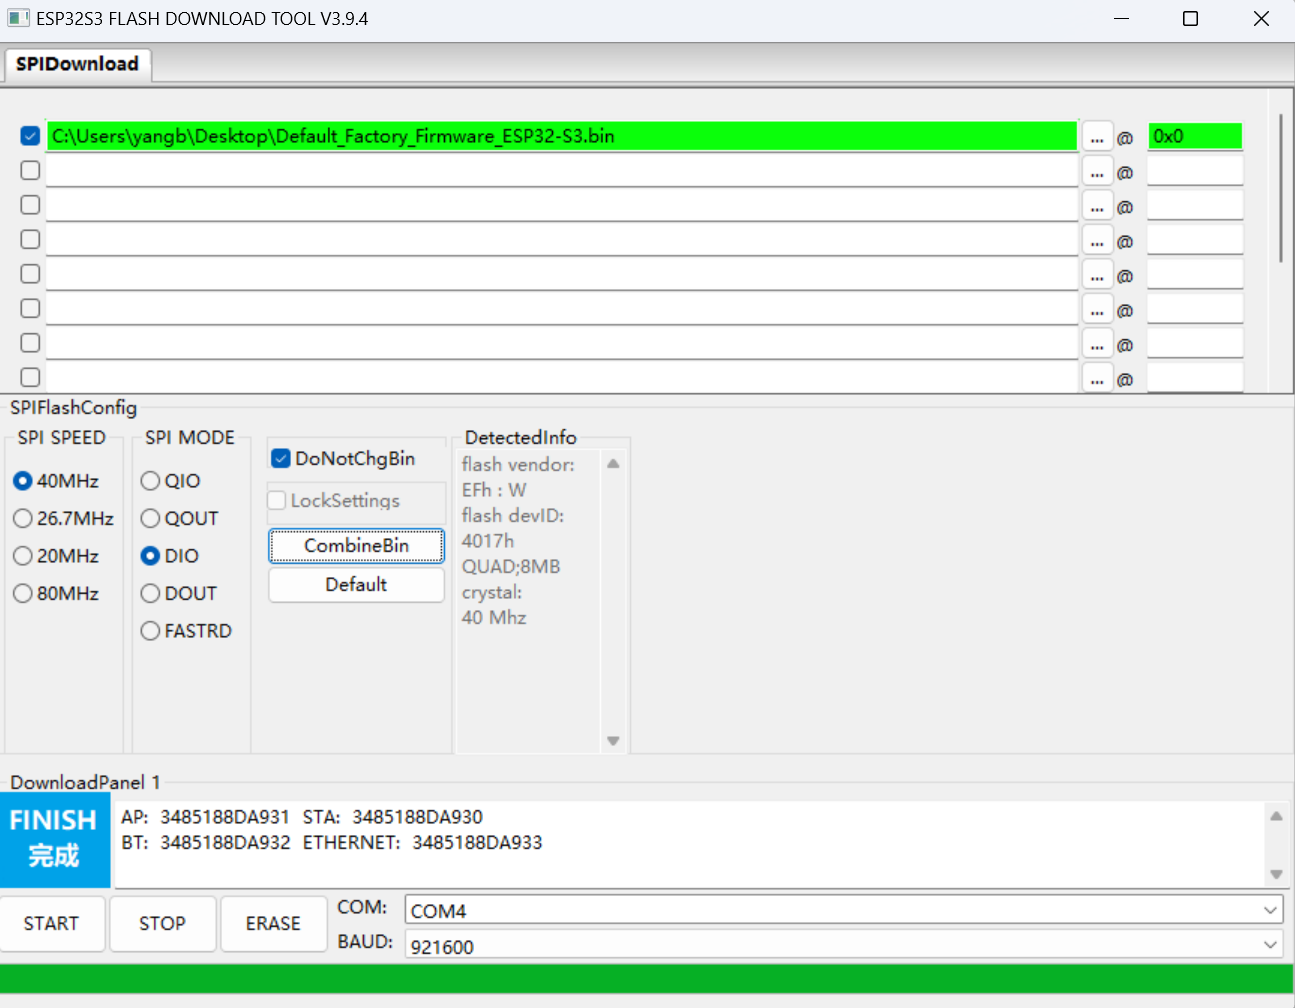Screen dimensions: 1295x1008
Task: Click the green download progress bar
Action: click(x=647, y=979)
